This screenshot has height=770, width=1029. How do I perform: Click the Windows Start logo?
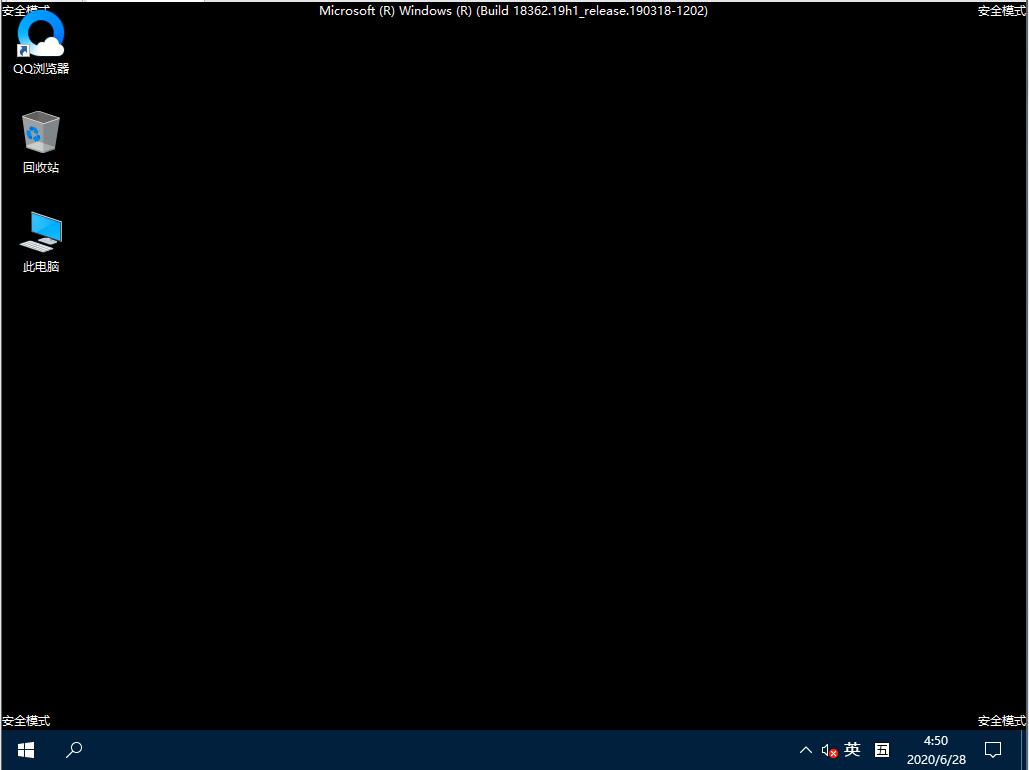(24, 749)
